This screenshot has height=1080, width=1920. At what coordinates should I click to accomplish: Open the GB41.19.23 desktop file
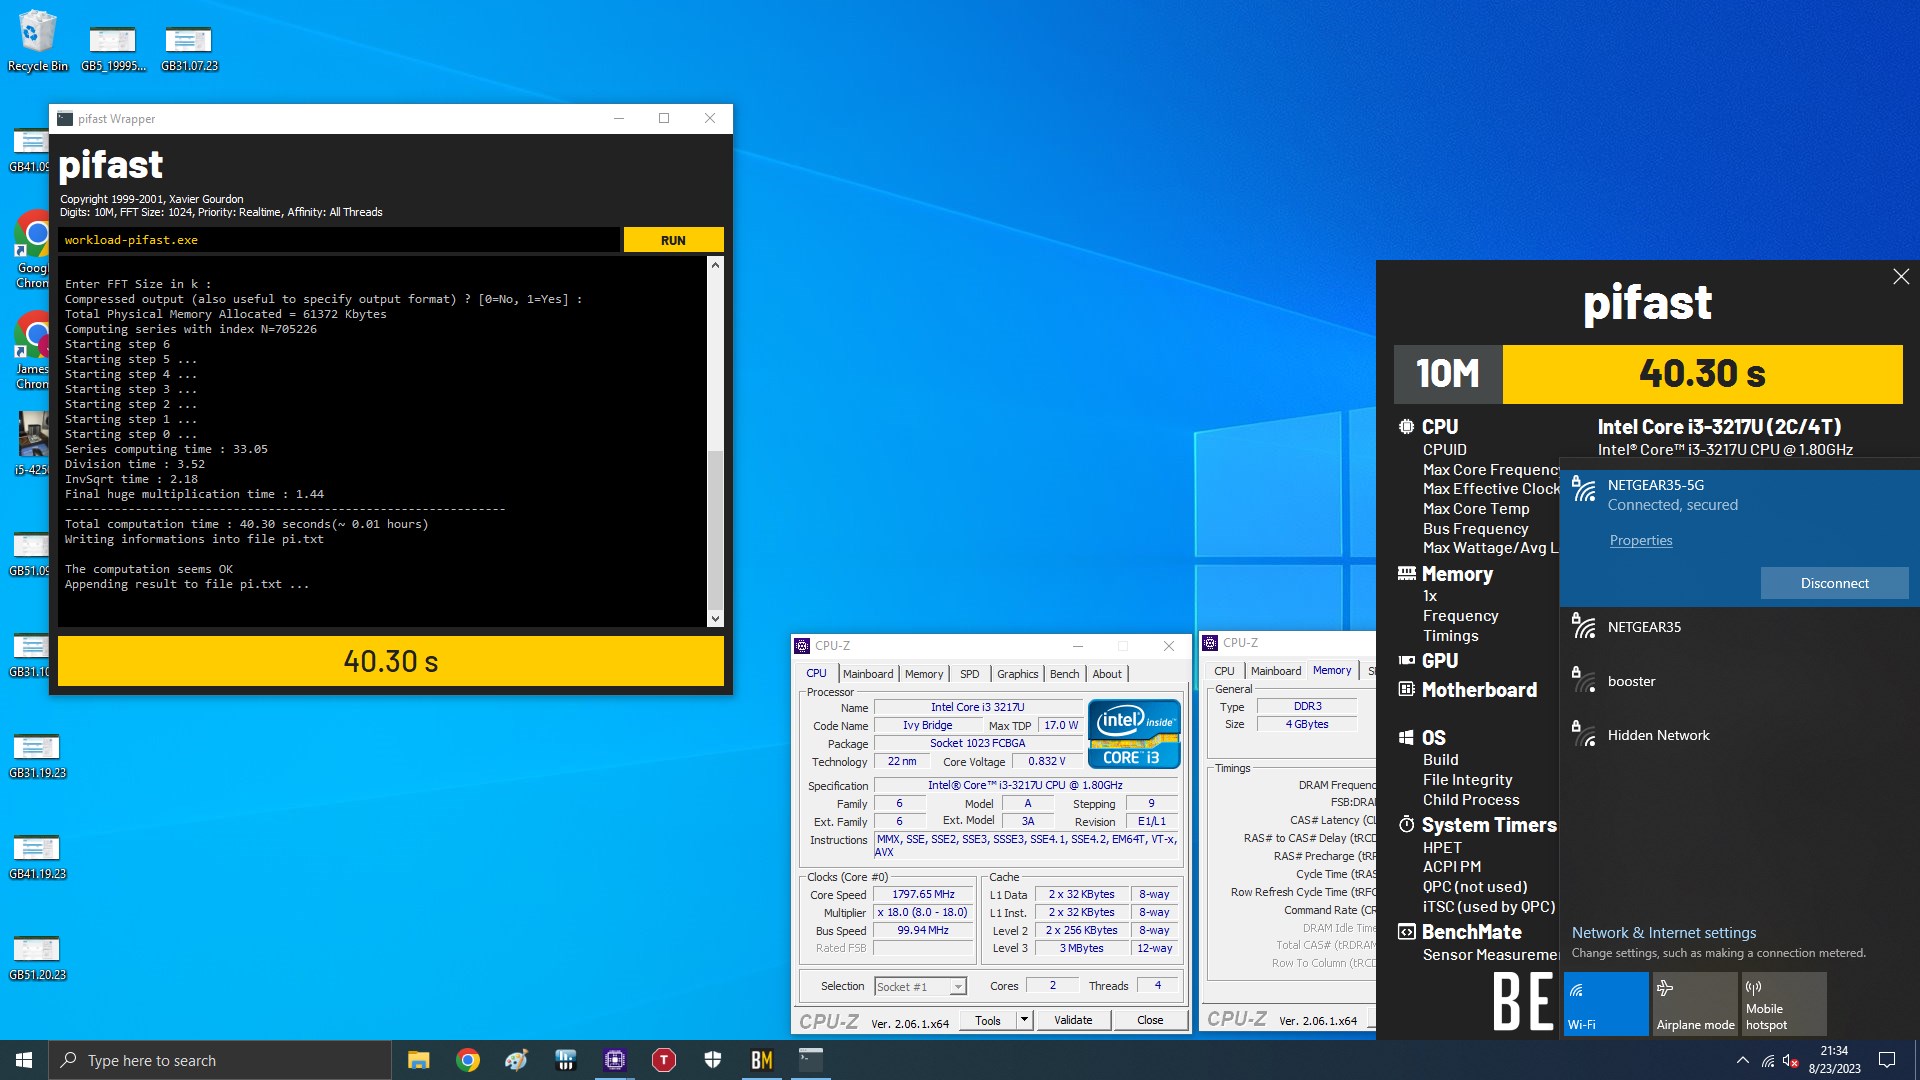point(37,857)
